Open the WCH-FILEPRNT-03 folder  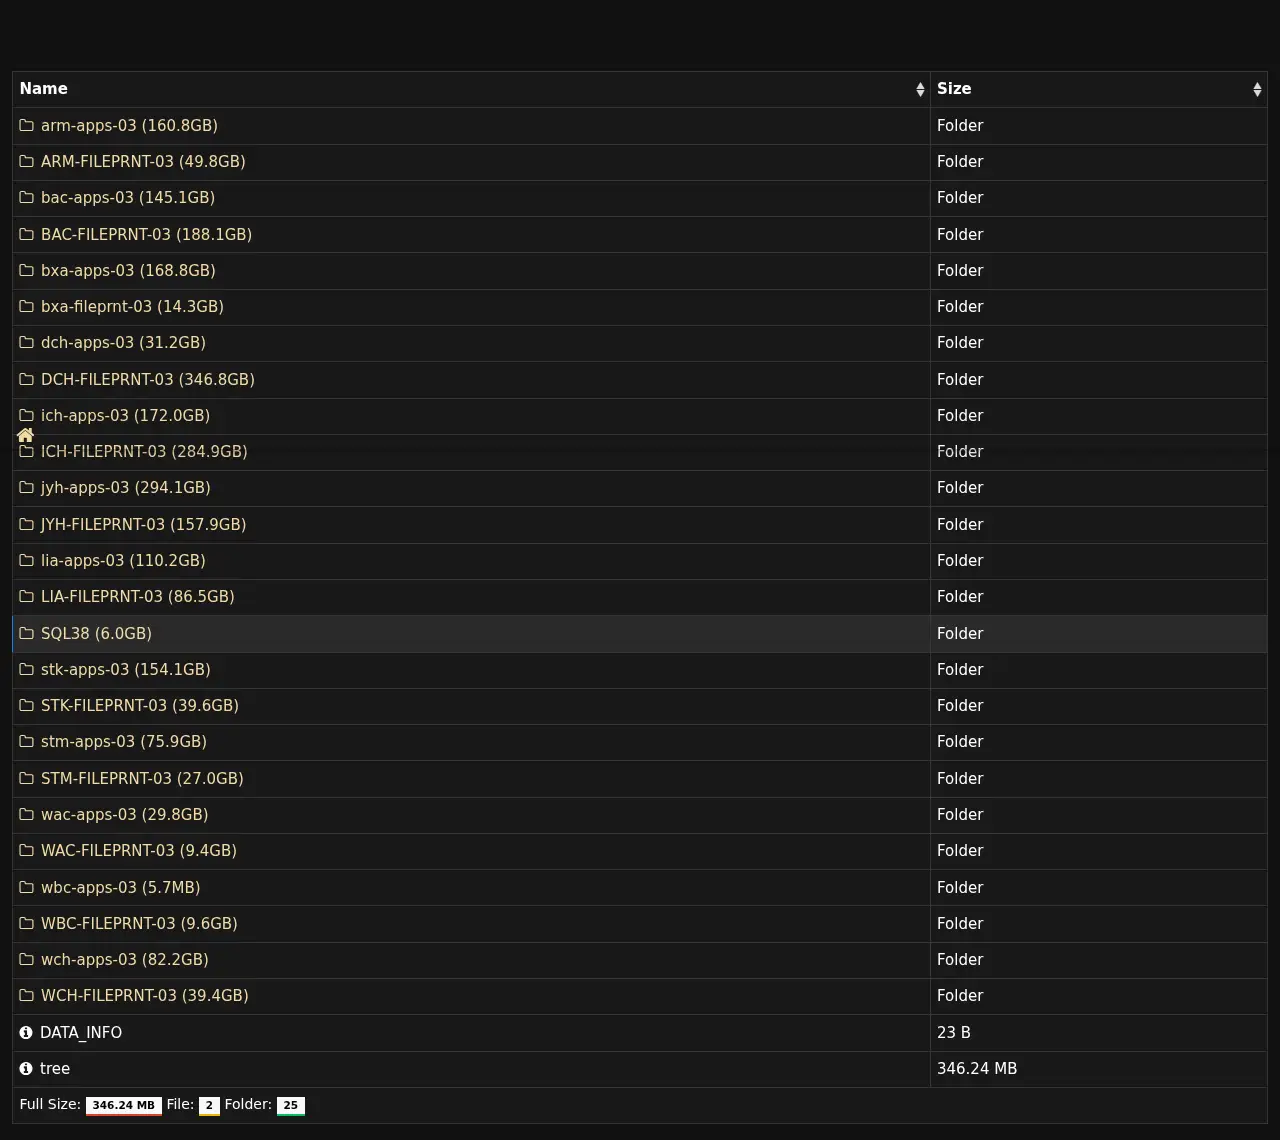[x=144, y=995]
